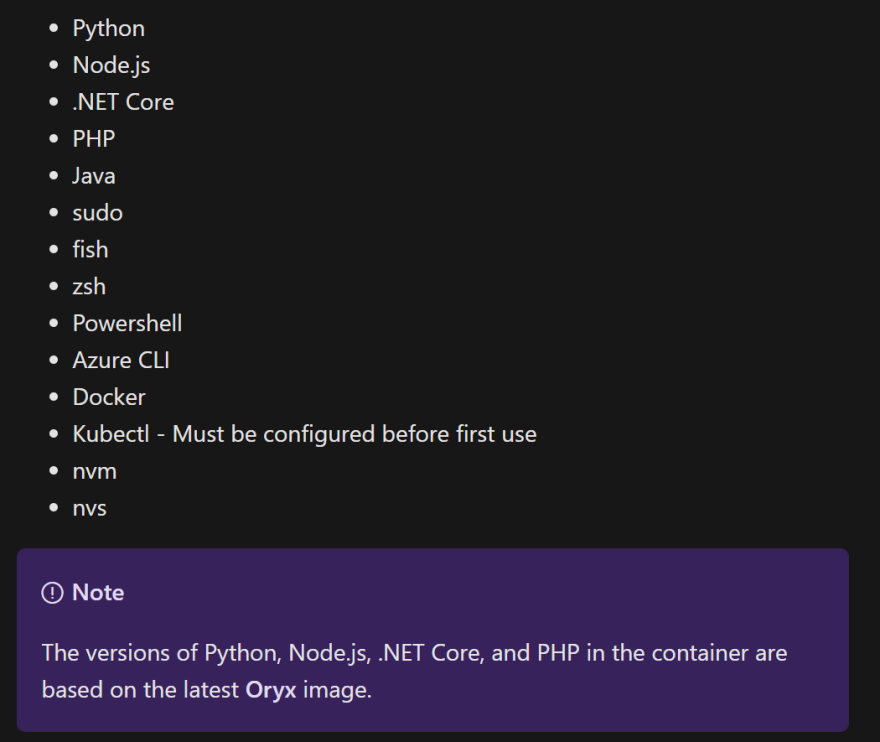Click the Azure CLI list item
880x742 pixels.
click(121, 360)
